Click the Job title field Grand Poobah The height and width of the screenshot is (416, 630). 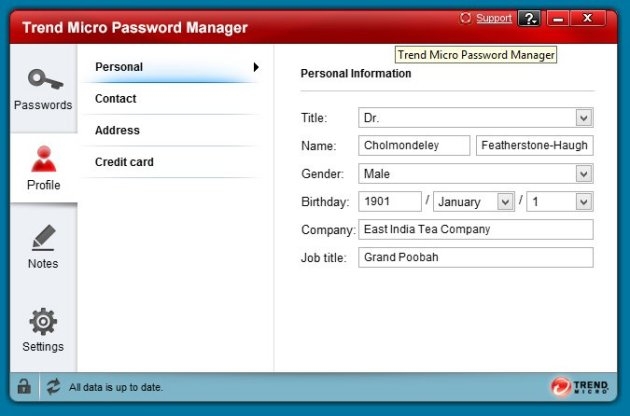point(476,257)
